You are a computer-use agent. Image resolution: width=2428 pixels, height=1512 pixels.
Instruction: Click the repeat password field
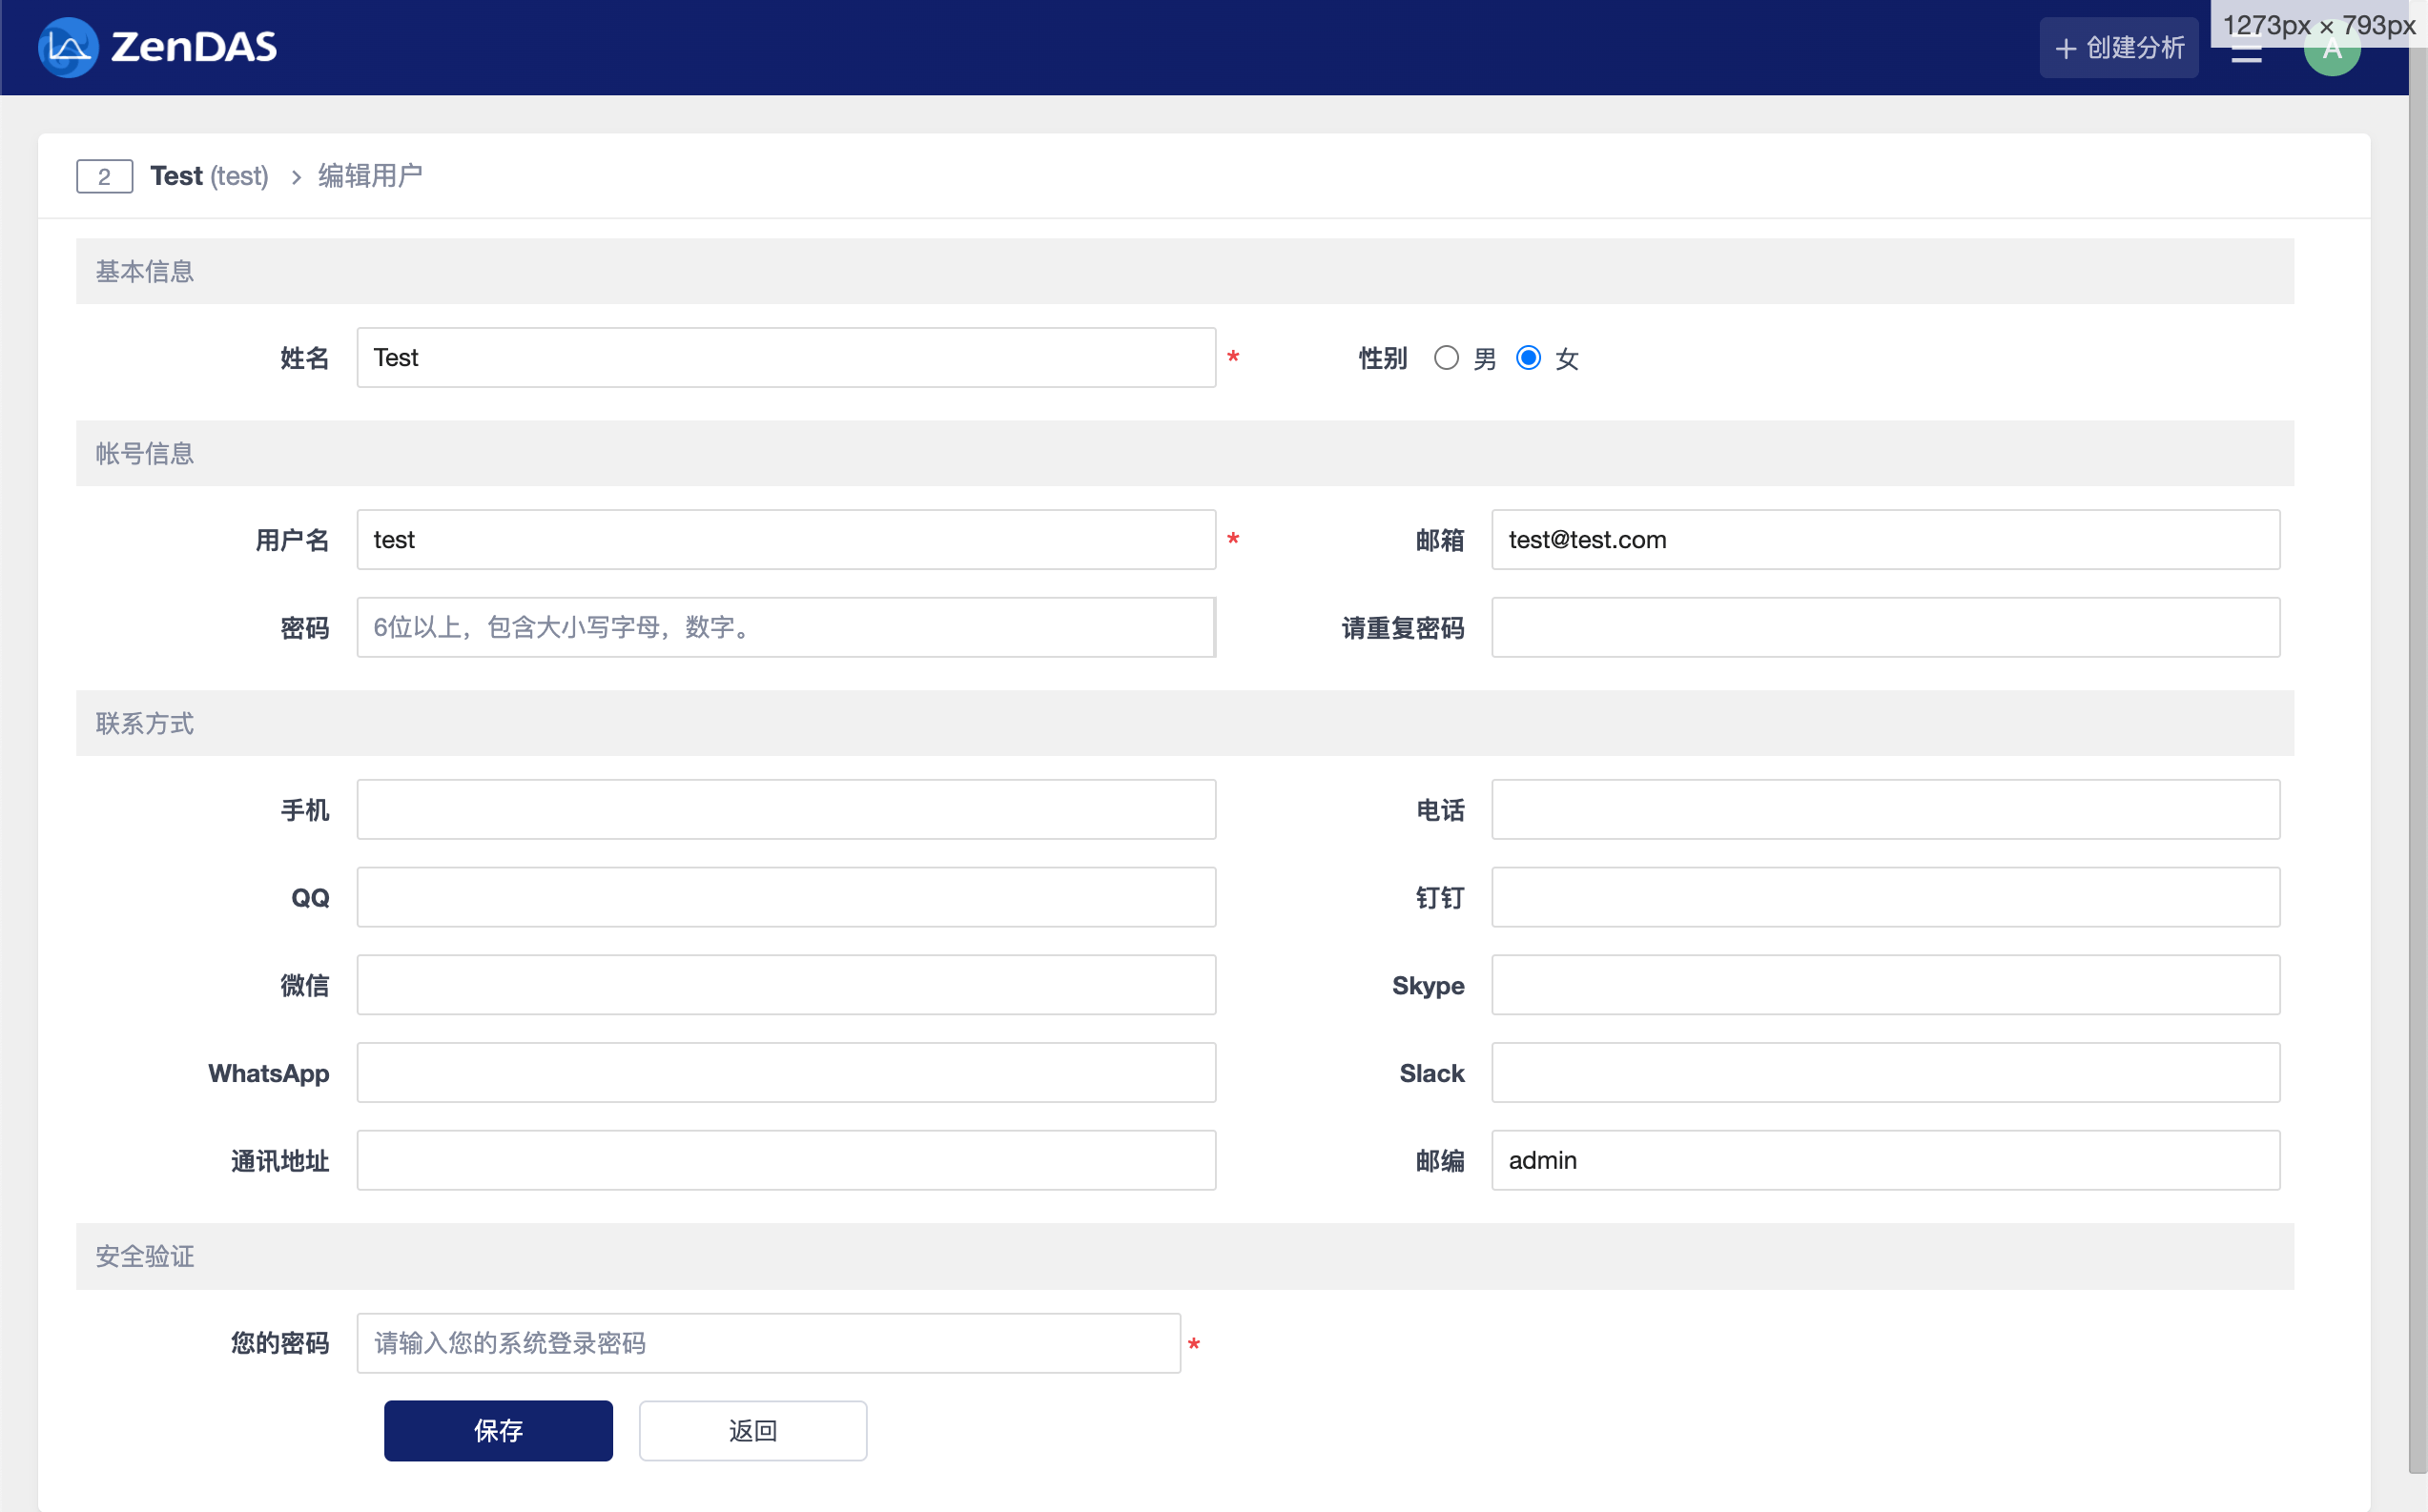pyautogui.click(x=1885, y=628)
